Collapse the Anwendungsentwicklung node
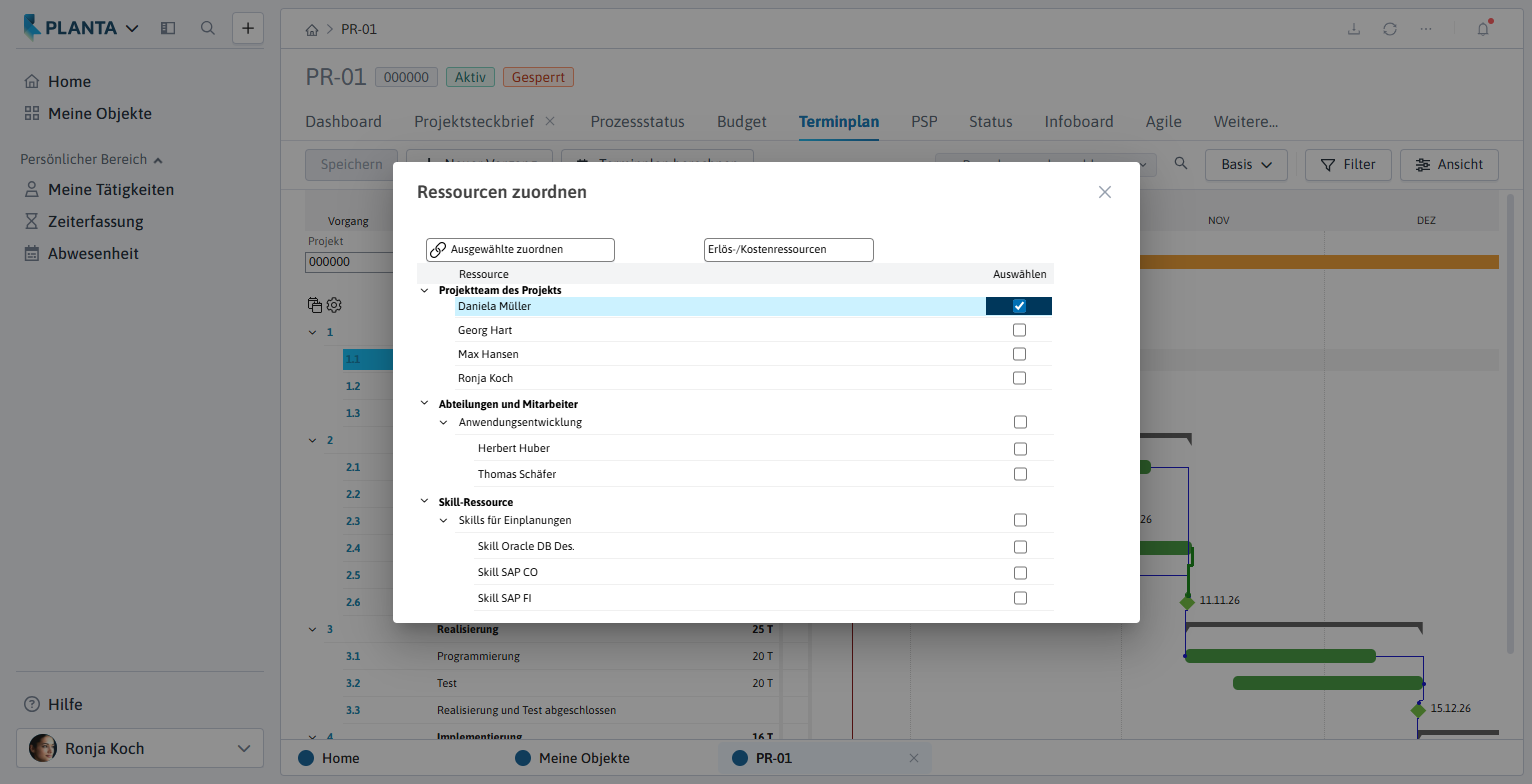The height and width of the screenshot is (784, 1532). click(444, 422)
